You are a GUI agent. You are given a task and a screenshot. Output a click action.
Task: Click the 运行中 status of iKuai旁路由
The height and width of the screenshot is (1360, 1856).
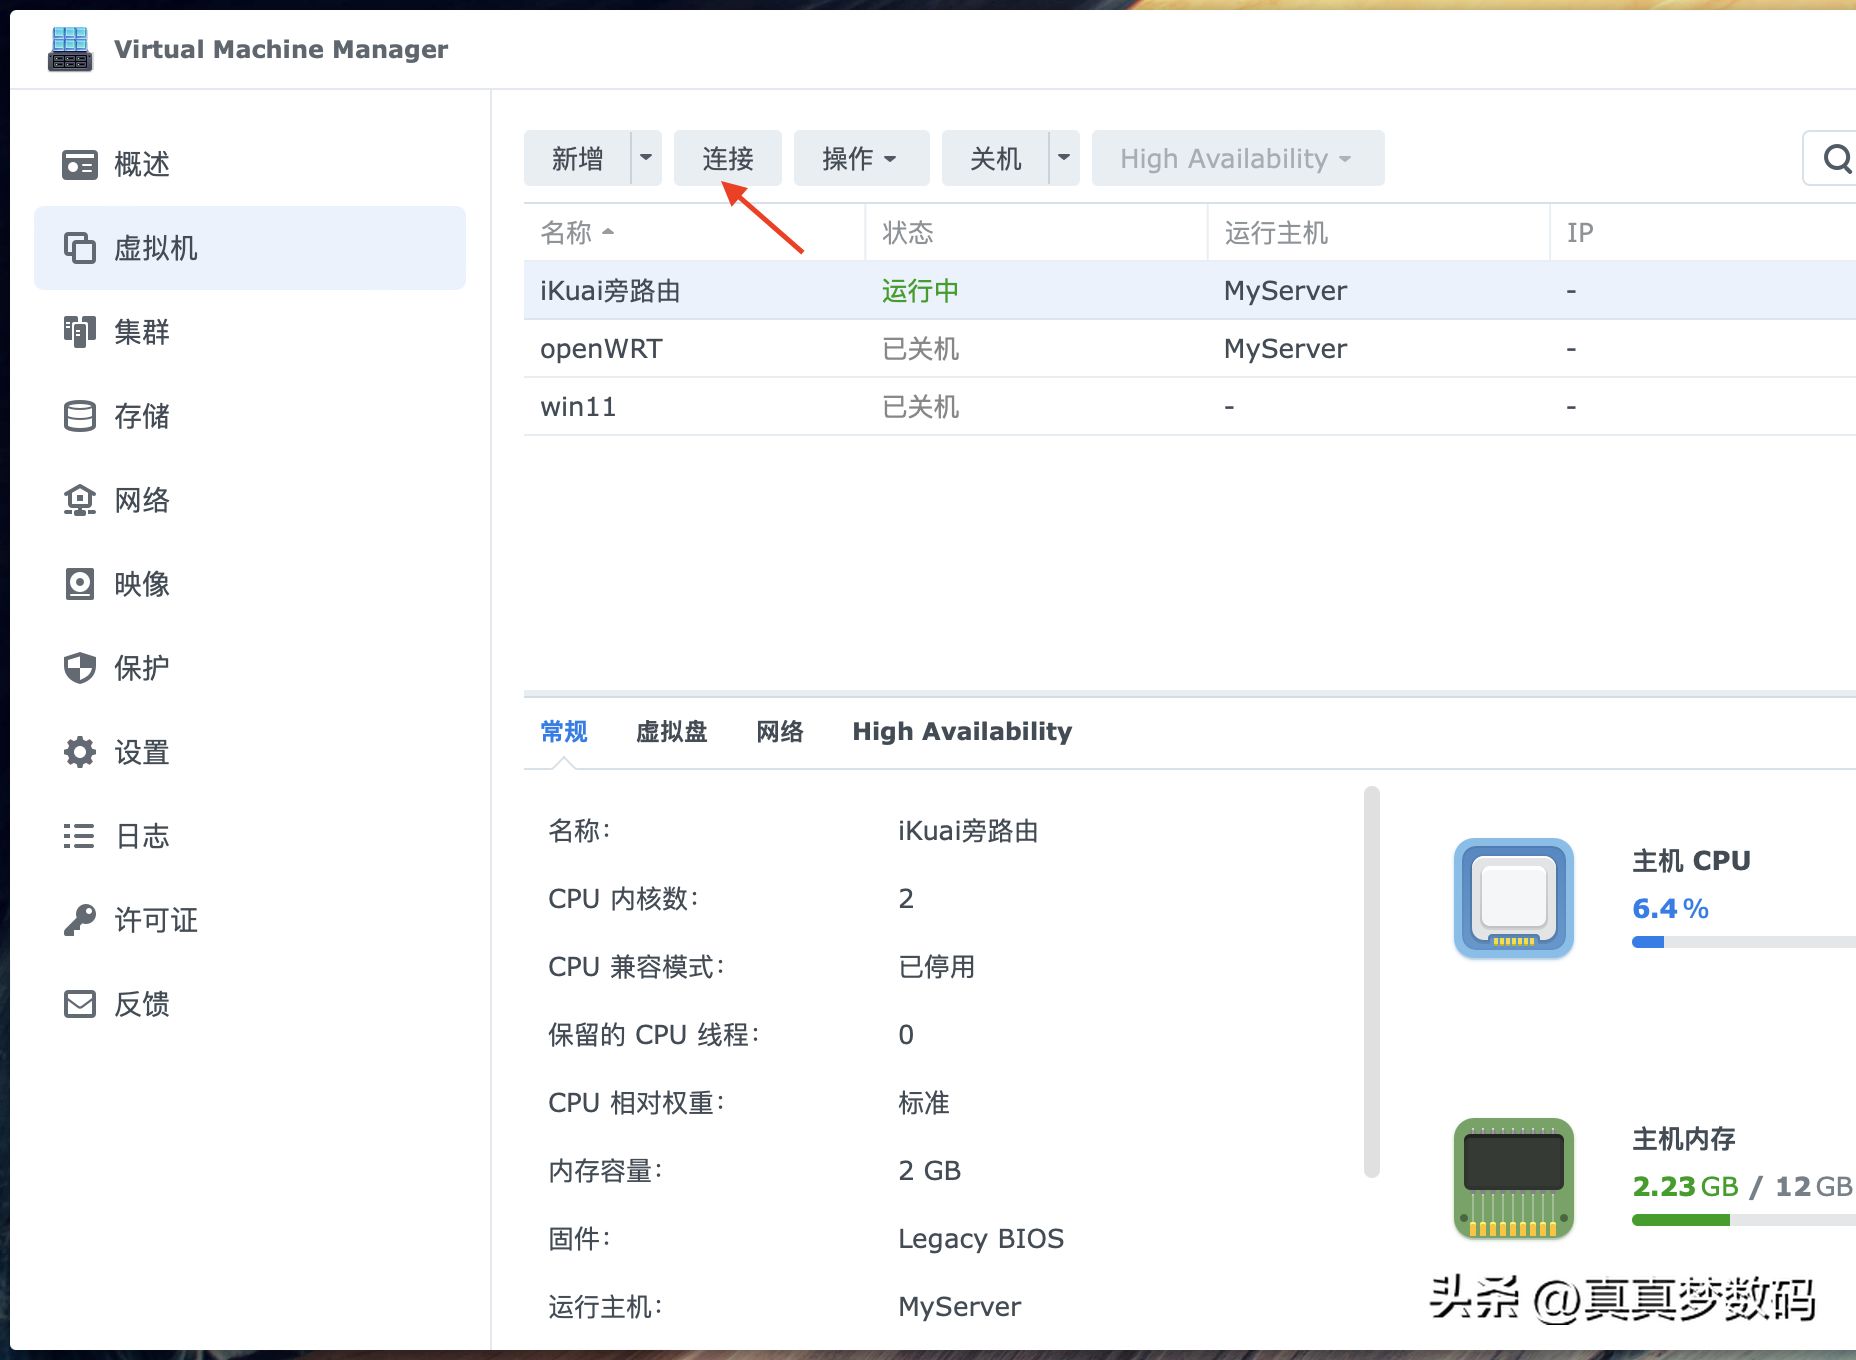coord(920,291)
